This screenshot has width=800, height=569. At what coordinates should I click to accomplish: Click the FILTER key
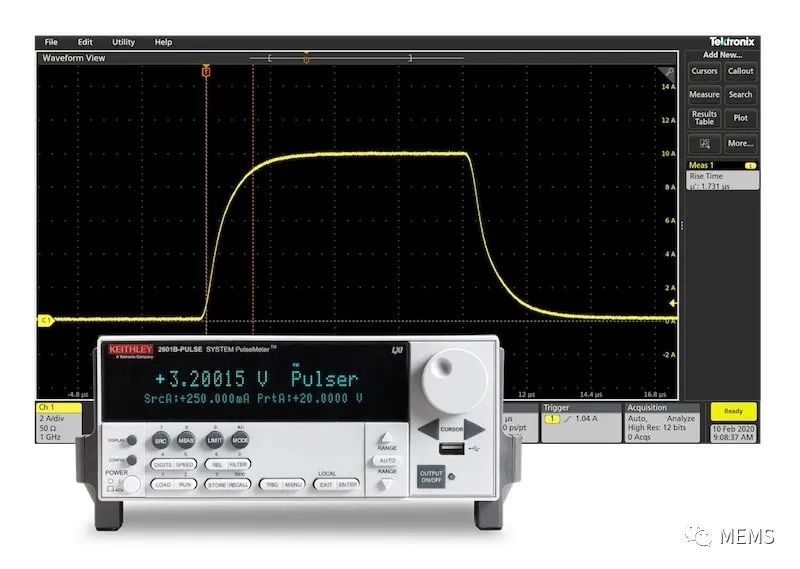(238, 465)
